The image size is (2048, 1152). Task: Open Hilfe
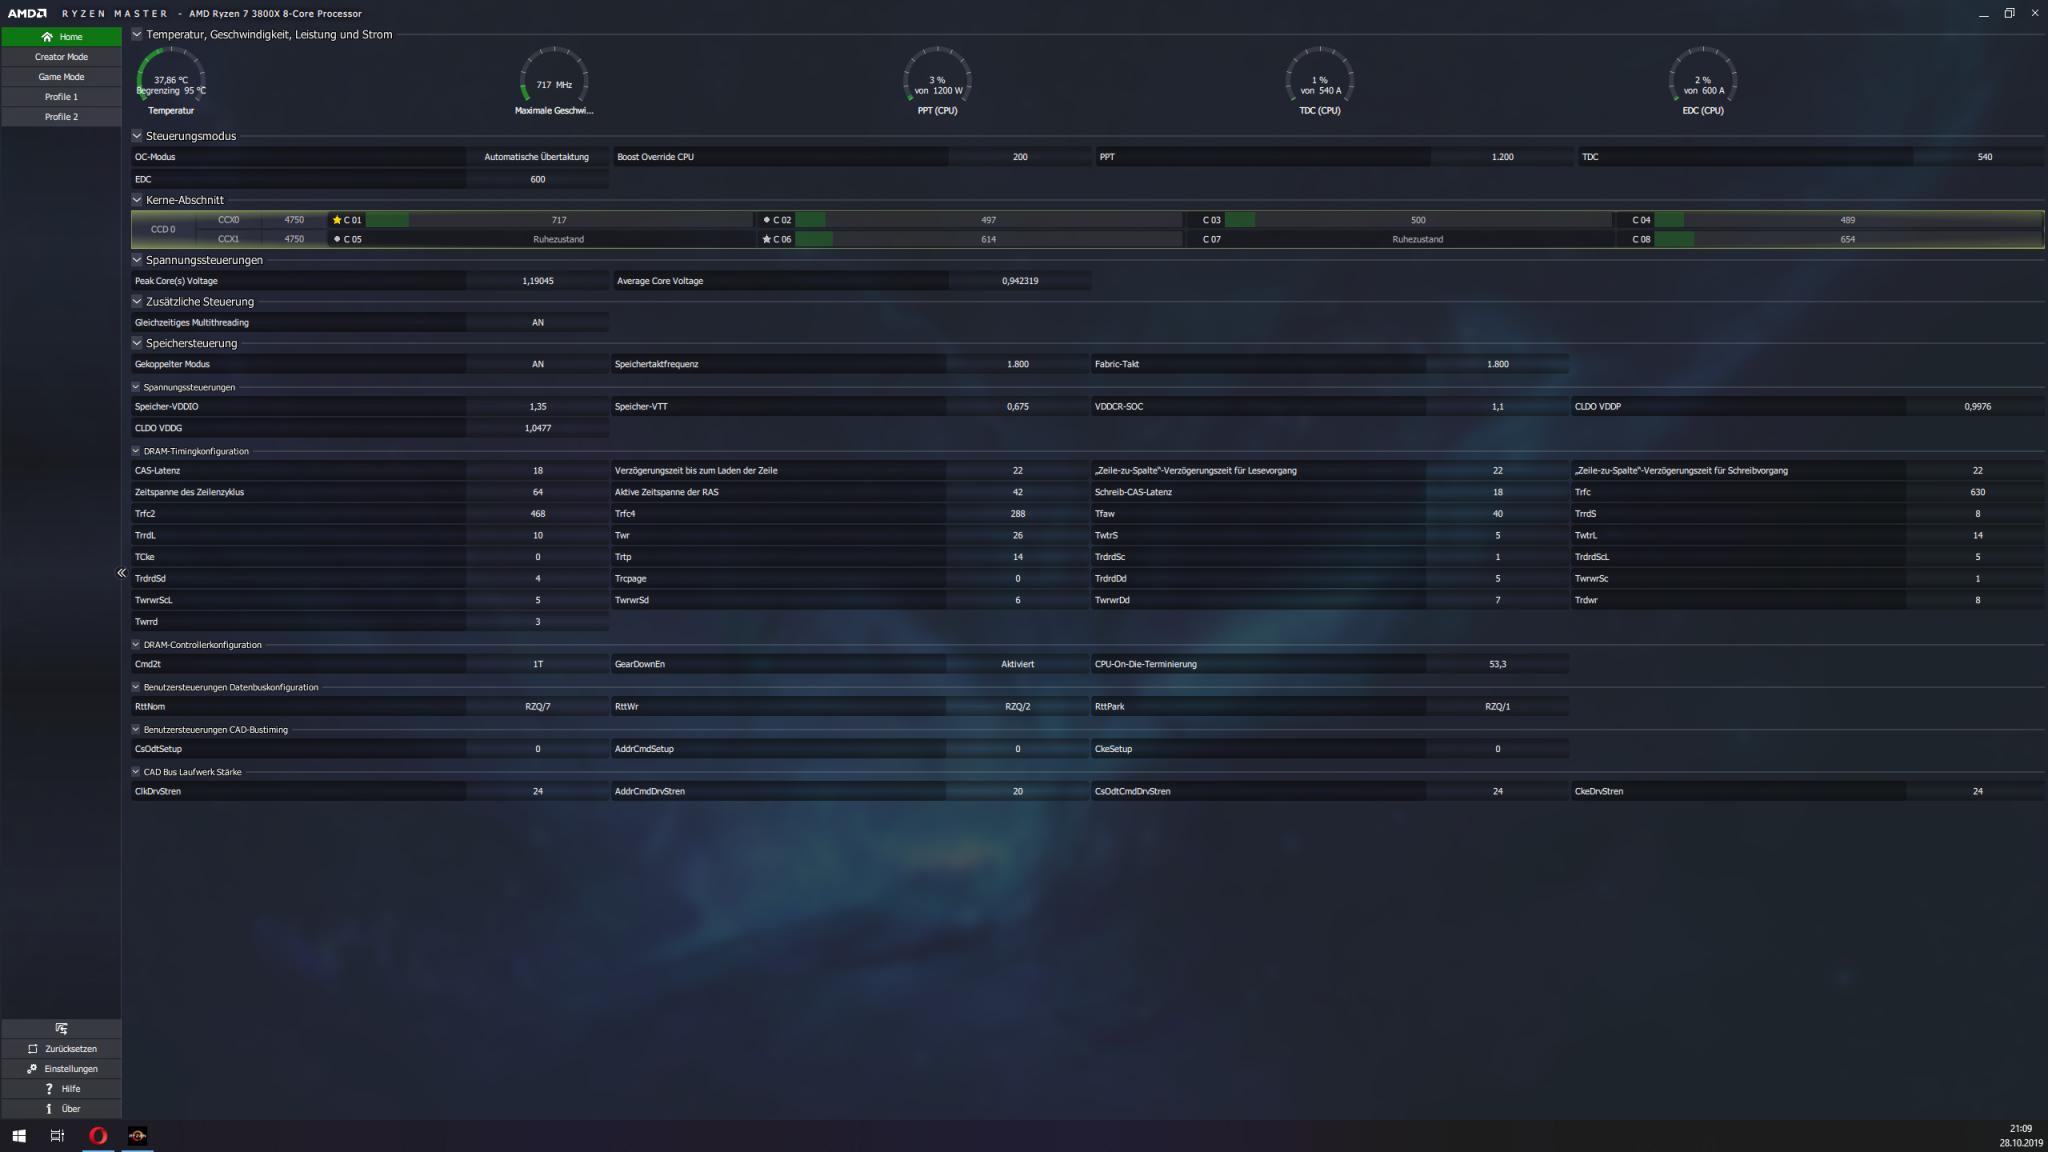click(61, 1089)
